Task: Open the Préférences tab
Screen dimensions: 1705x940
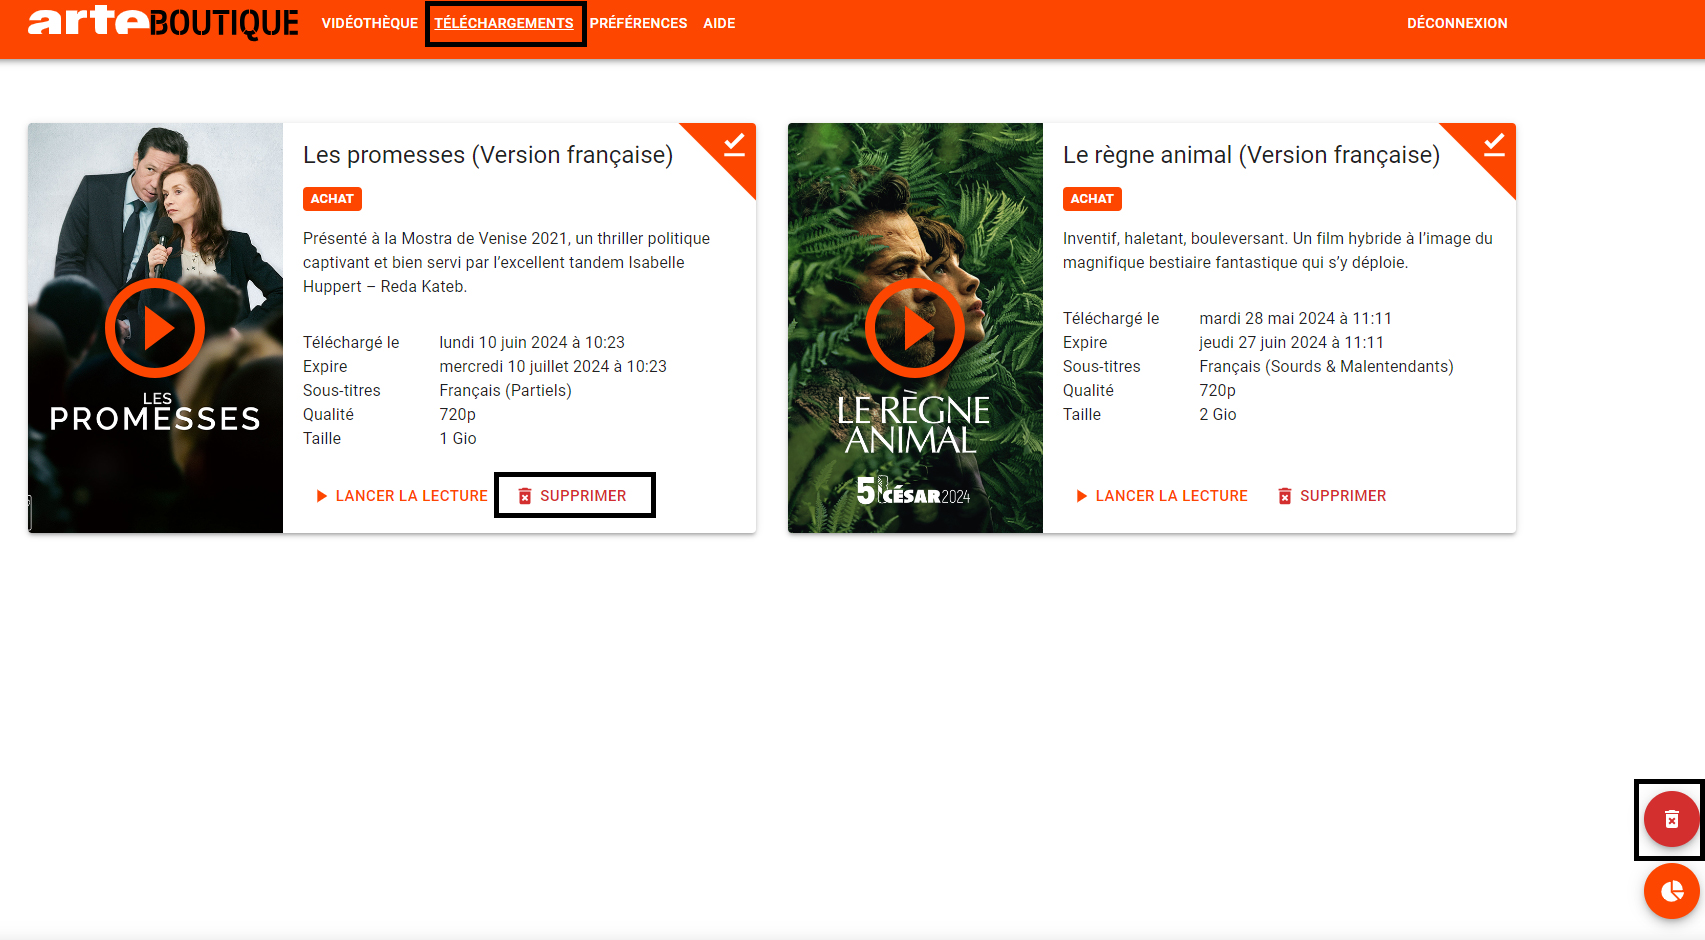Action: tap(638, 23)
